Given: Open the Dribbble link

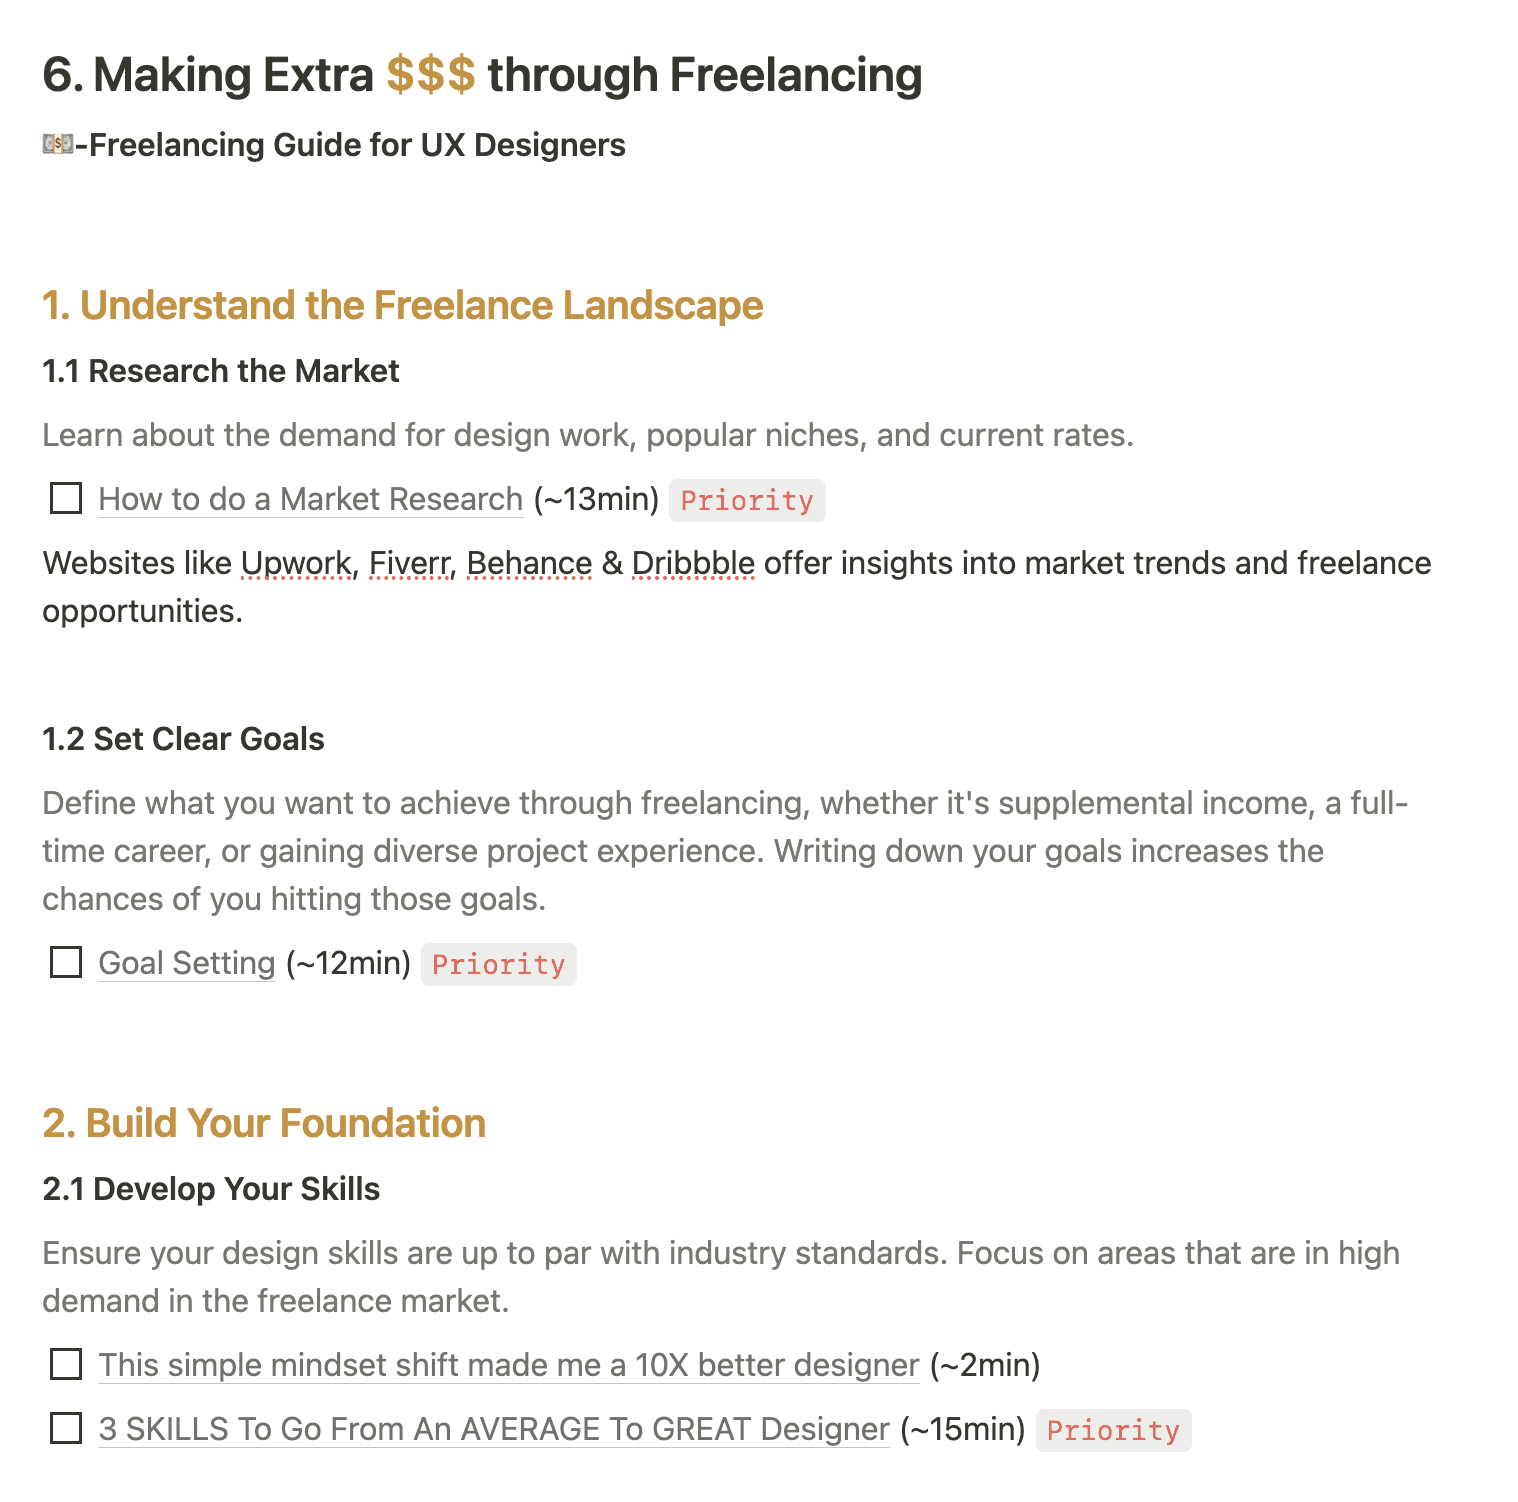Looking at the screenshot, I should 692,563.
